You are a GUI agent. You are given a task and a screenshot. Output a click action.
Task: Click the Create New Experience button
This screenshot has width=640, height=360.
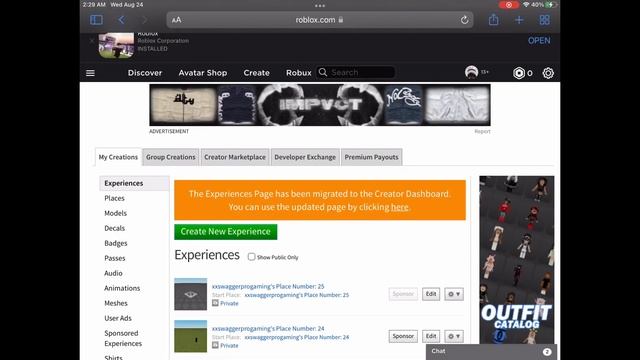226,231
